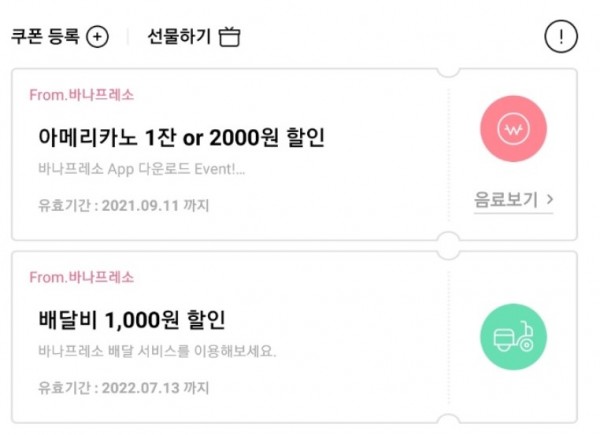Viewport: 600px width, 435px height.
Task: Tap the green delivery scooter icon
Action: click(x=513, y=337)
